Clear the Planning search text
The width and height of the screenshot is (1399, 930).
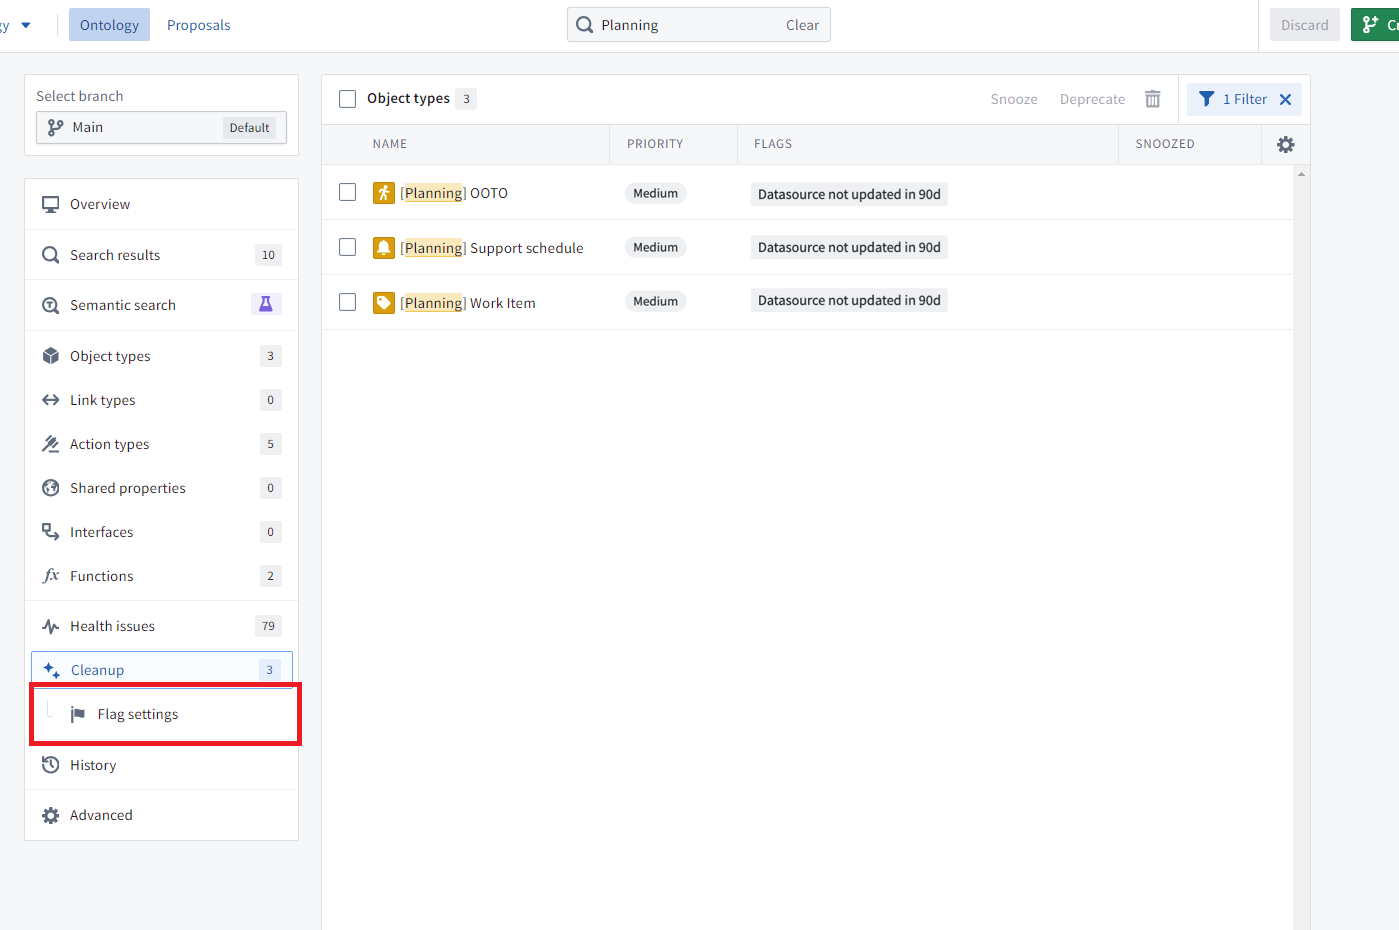(x=802, y=25)
